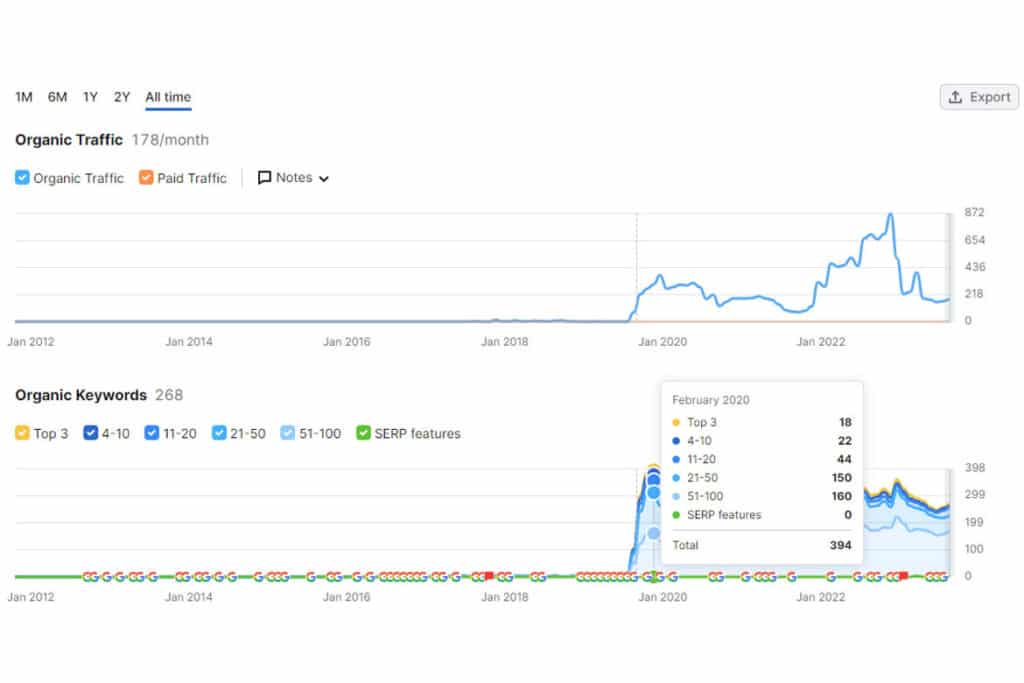Screen dimensions: 1024x683
Task: Select the 2Y time range tab
Action: pyautogui.click(x=121, y=97)
